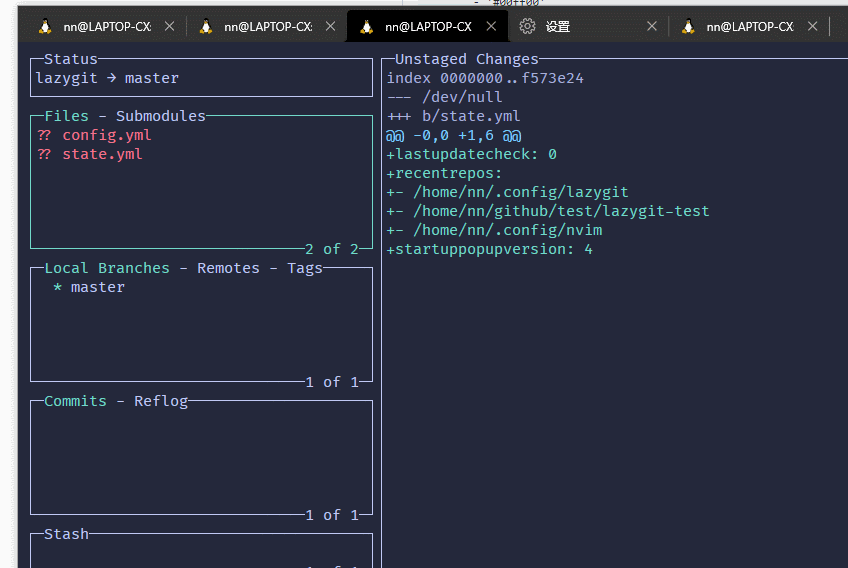Click the Linux penguin icon on the first tab
The height and width of the screenshot is (568, 848).
45,26
